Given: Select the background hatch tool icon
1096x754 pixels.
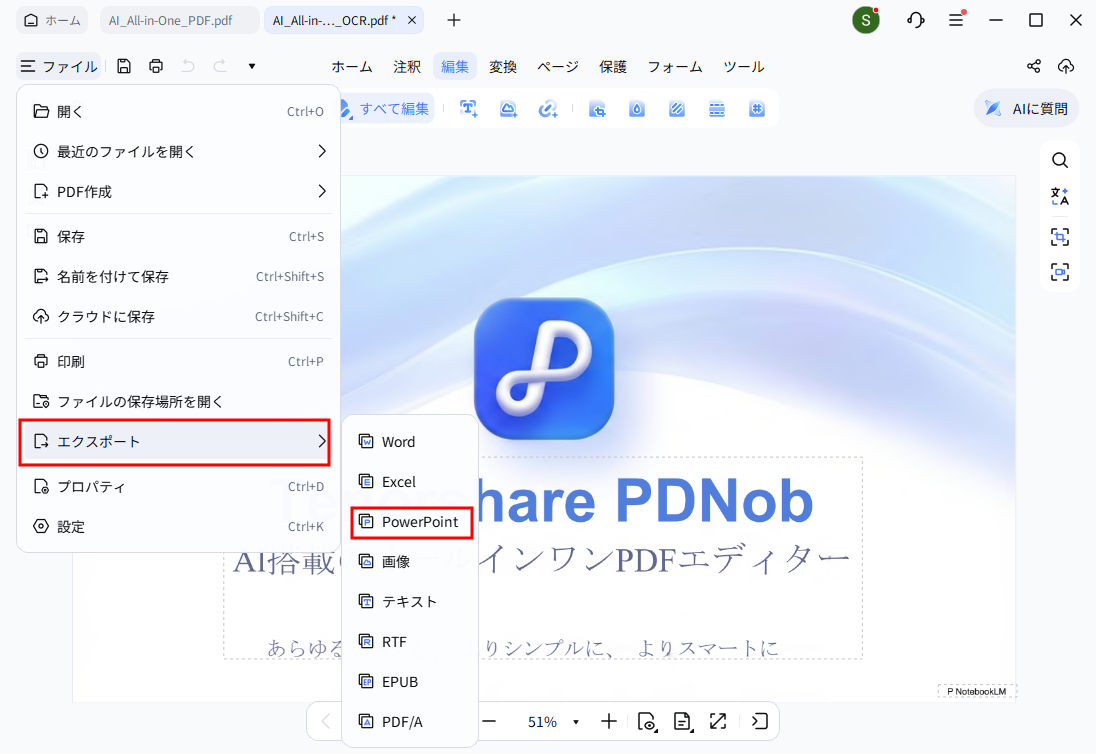Looking at the screenshot, I should [677, 109].
